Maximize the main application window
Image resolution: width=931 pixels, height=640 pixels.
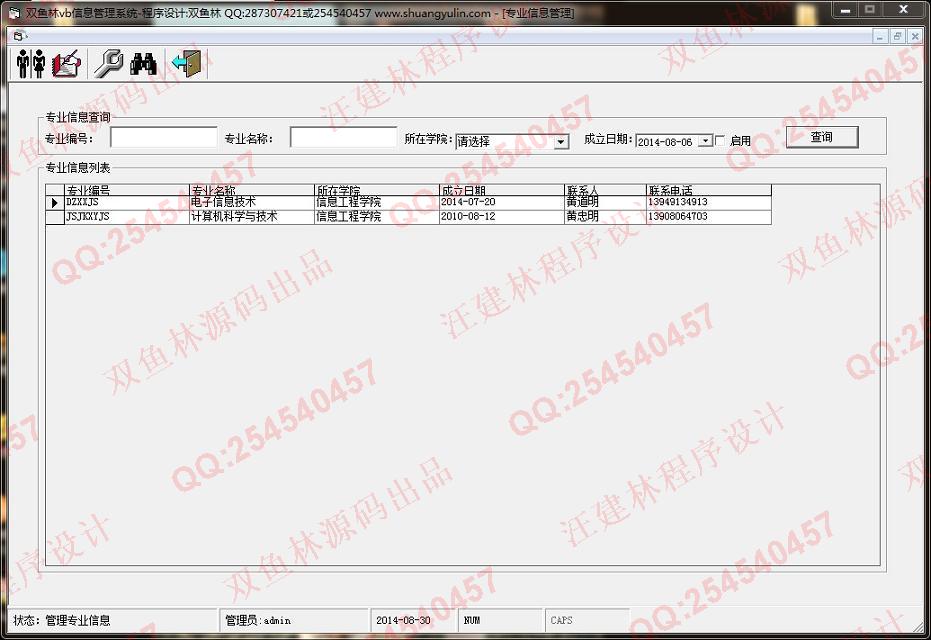(x=870, y=9)
